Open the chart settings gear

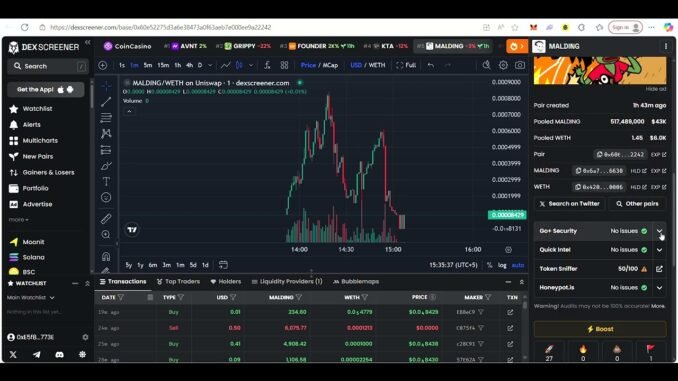[503, 65]
